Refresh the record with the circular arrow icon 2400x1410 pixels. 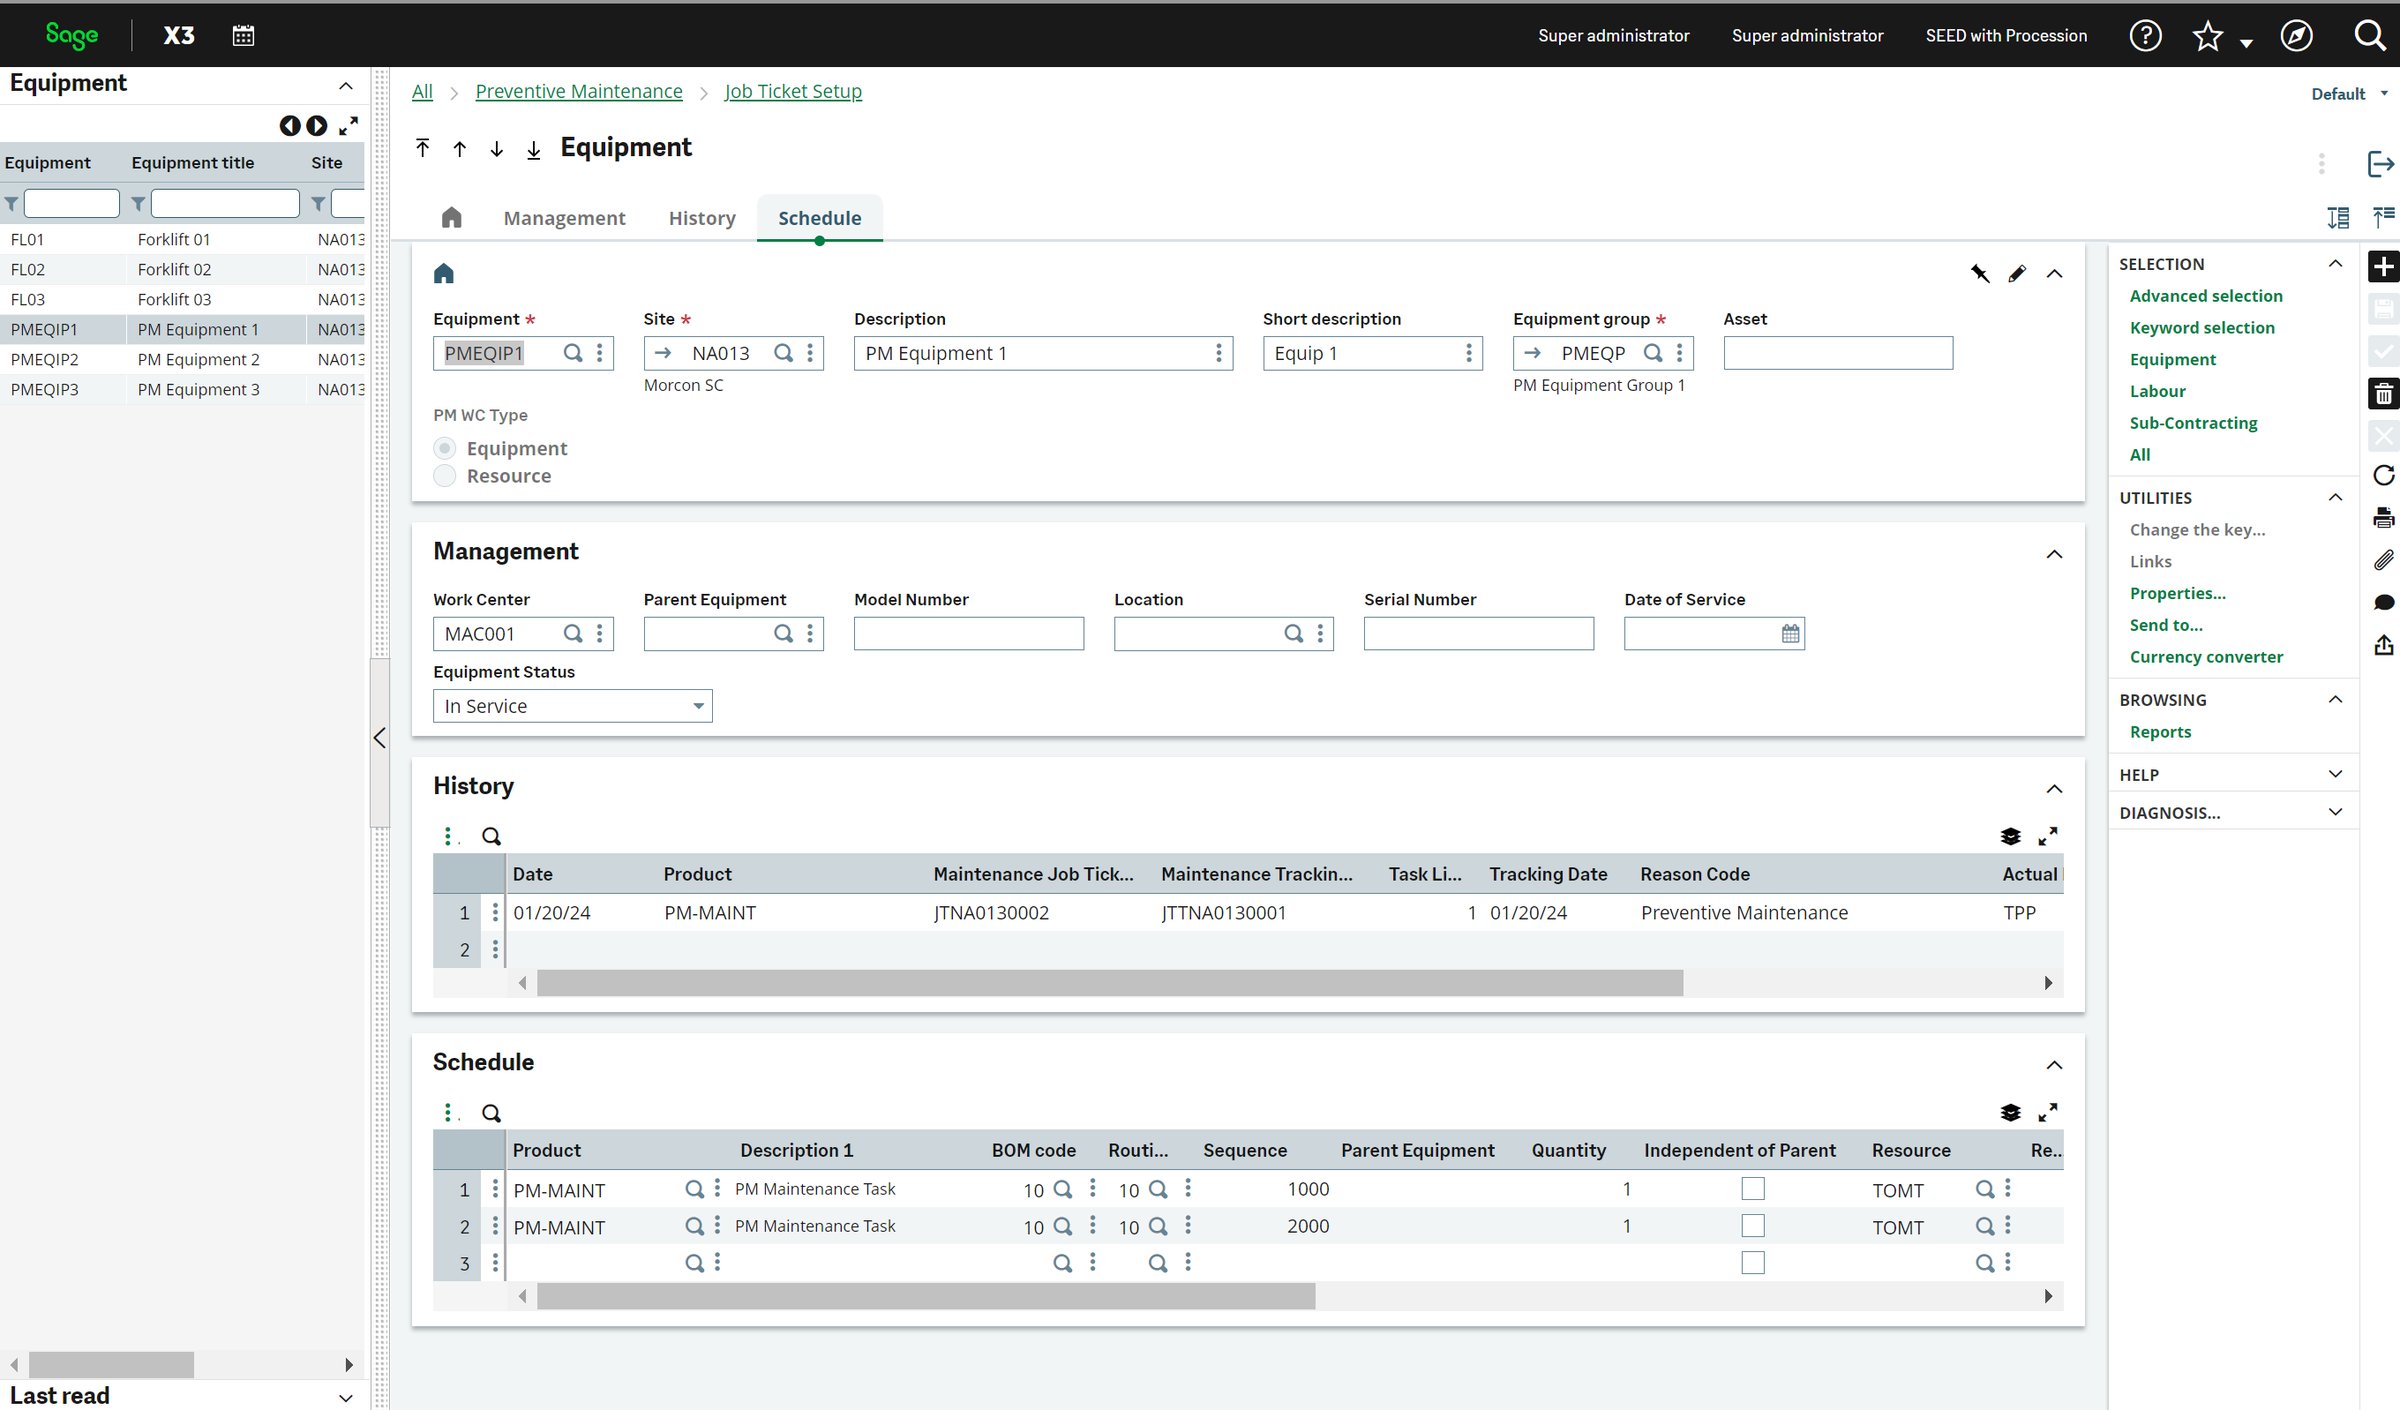point(2384,476)
